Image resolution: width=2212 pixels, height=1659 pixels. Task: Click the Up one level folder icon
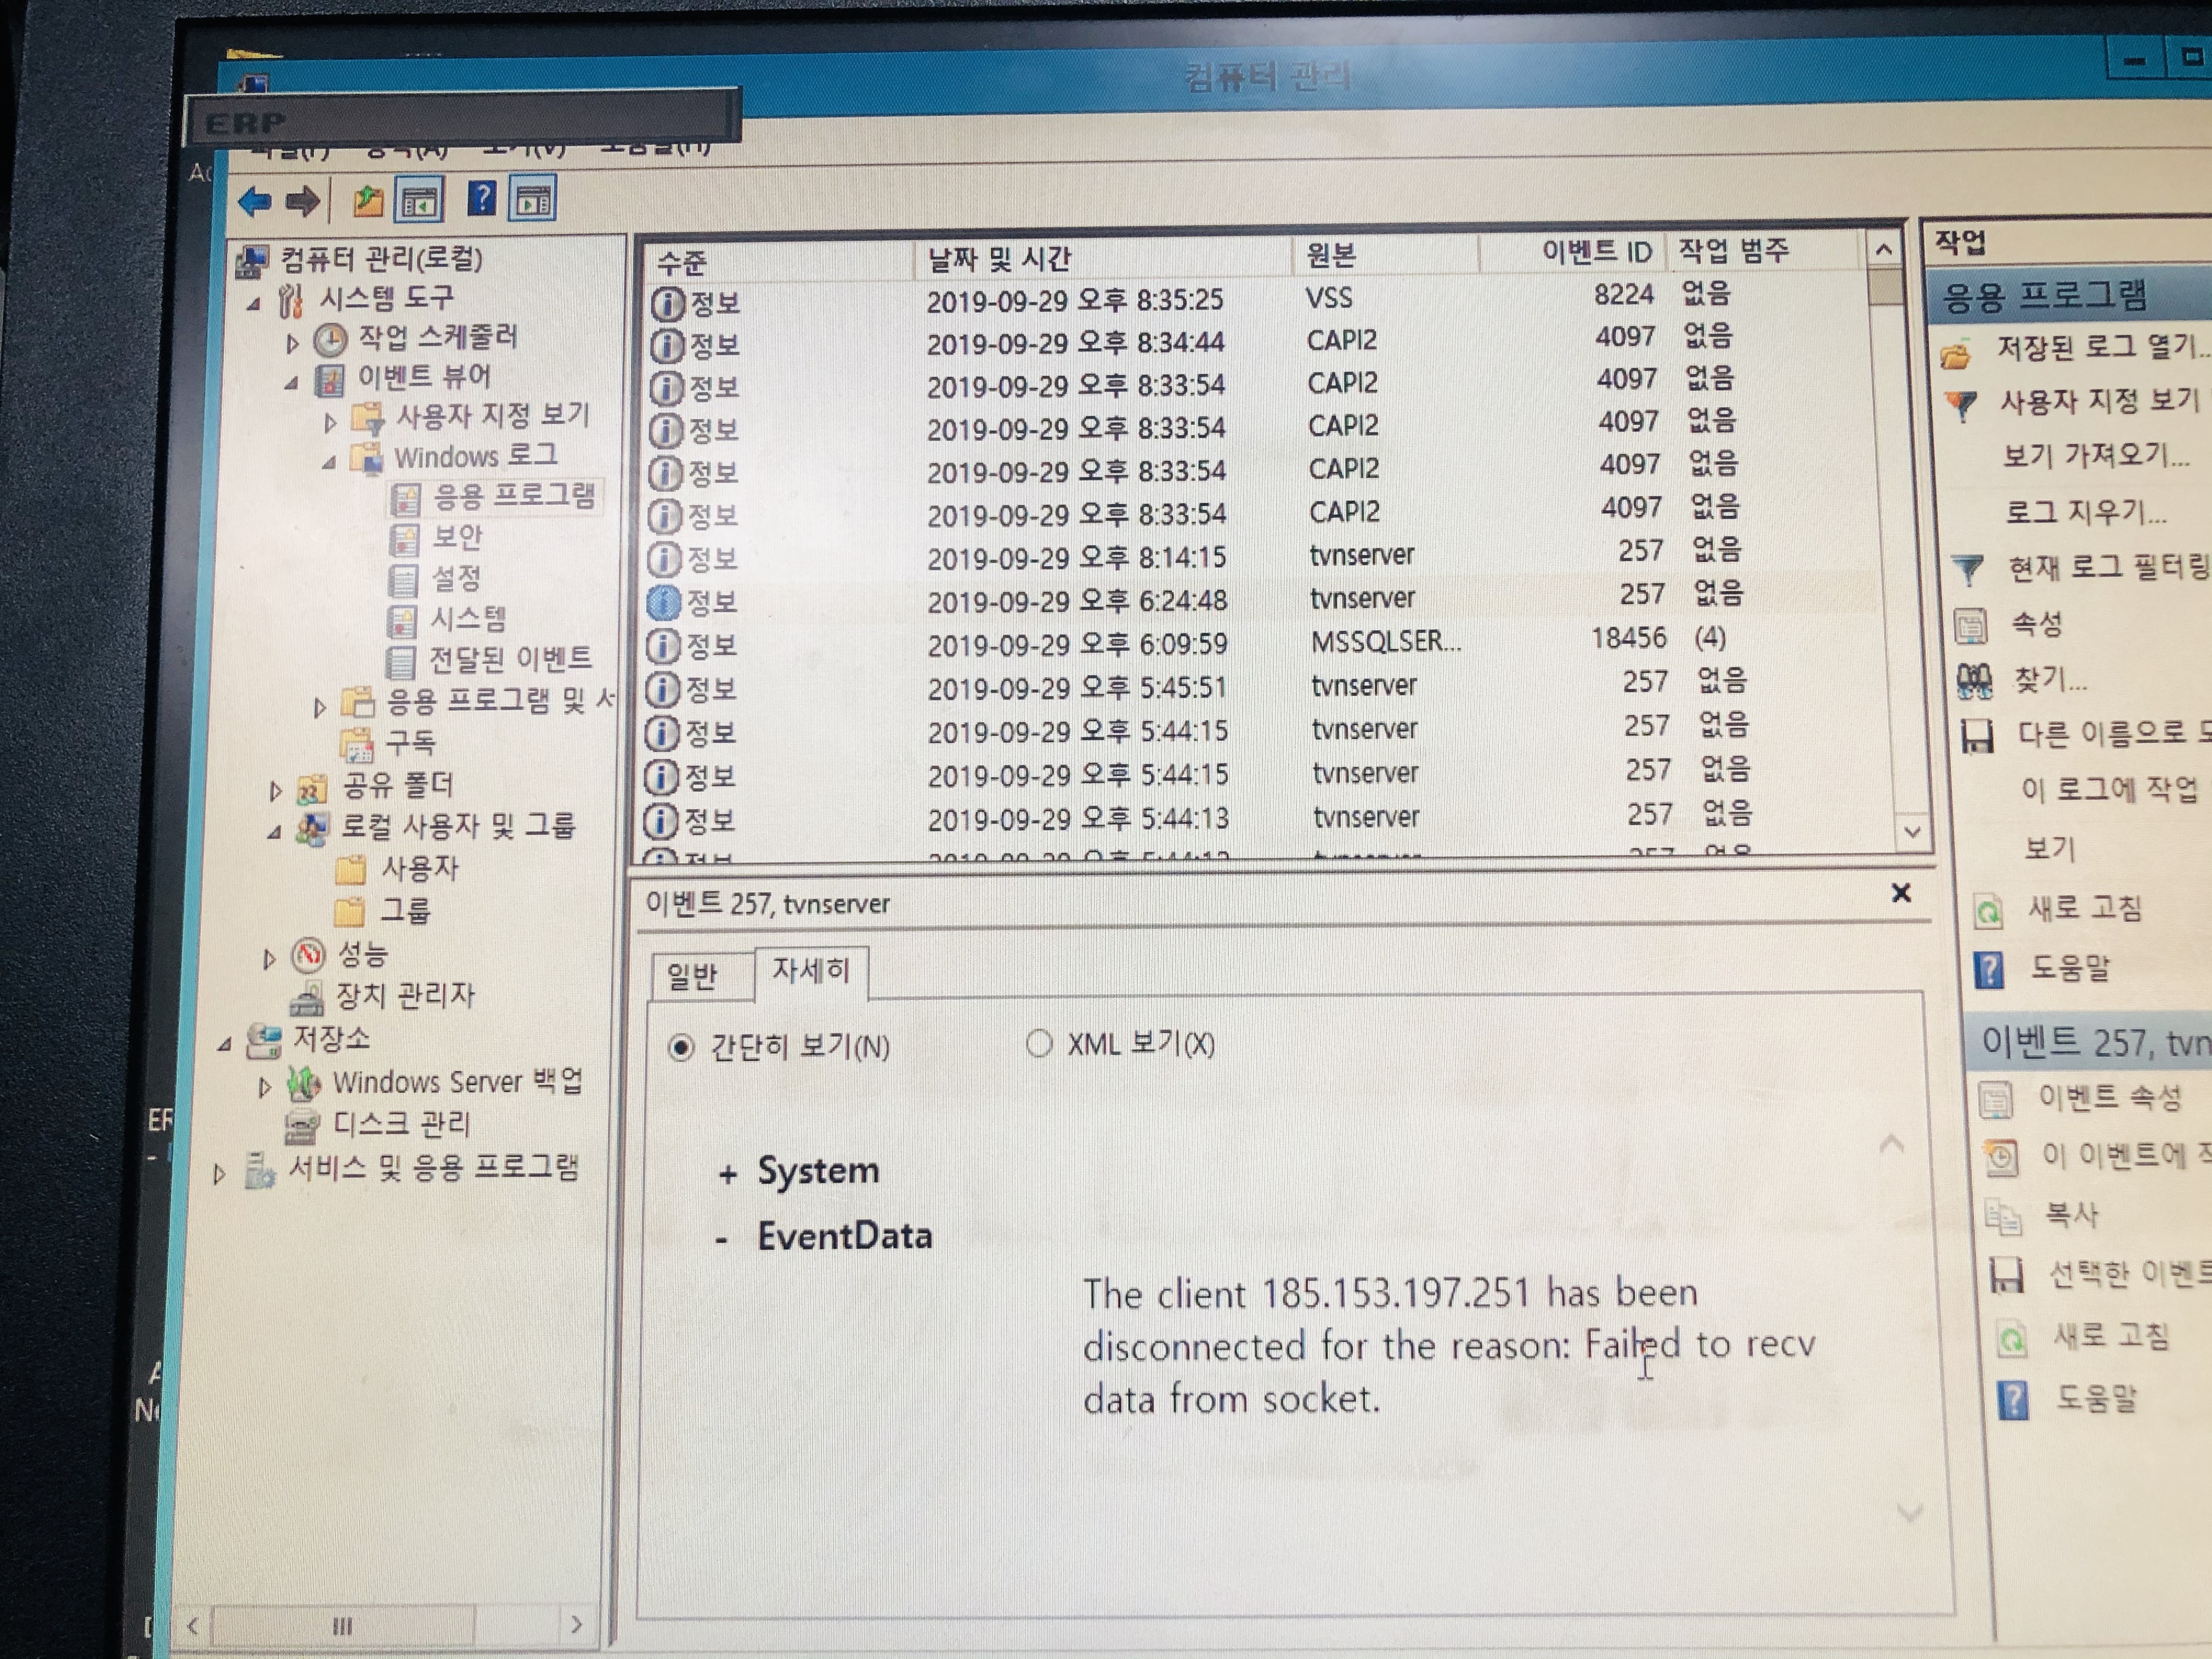[368, 201]
